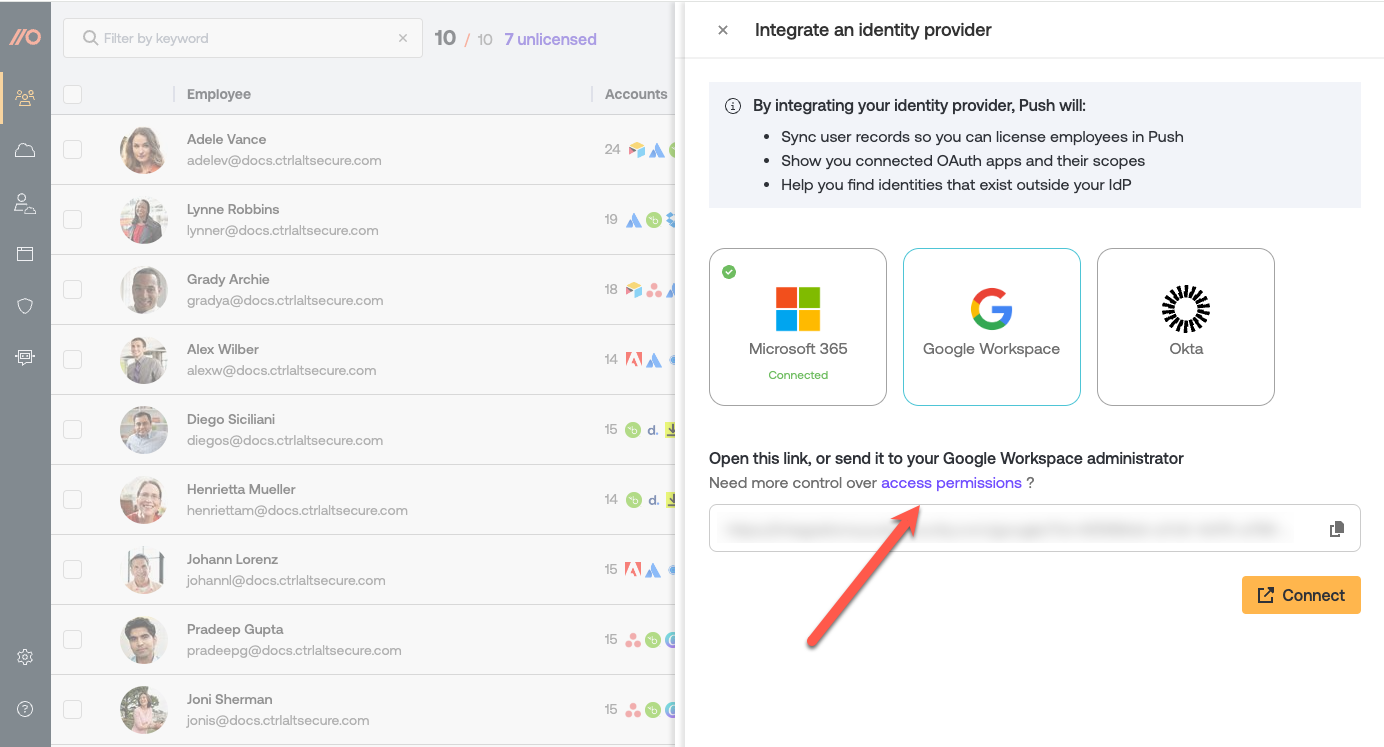The height and width of the screenshot is (747, 1384).
Task: Click Adele Vance's profile photo
Action: click(x=143, y=150)
